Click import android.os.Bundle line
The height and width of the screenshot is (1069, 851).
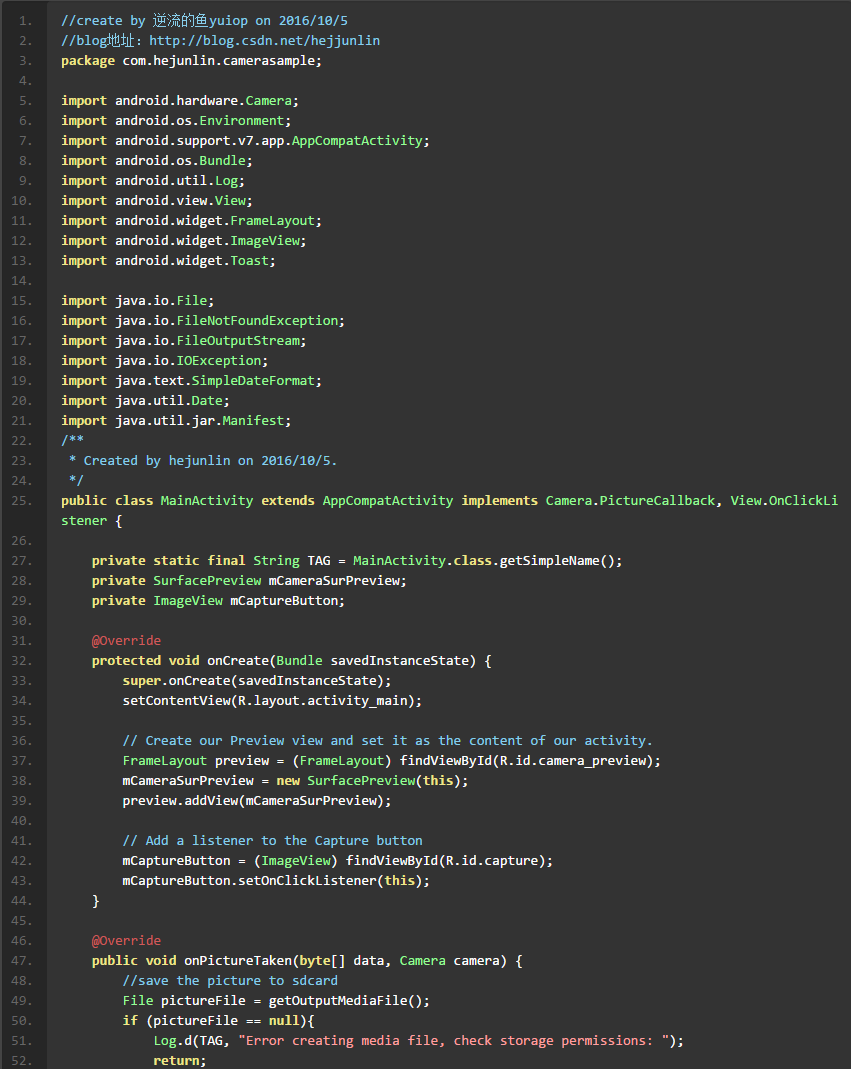click(x=156, y=161)
